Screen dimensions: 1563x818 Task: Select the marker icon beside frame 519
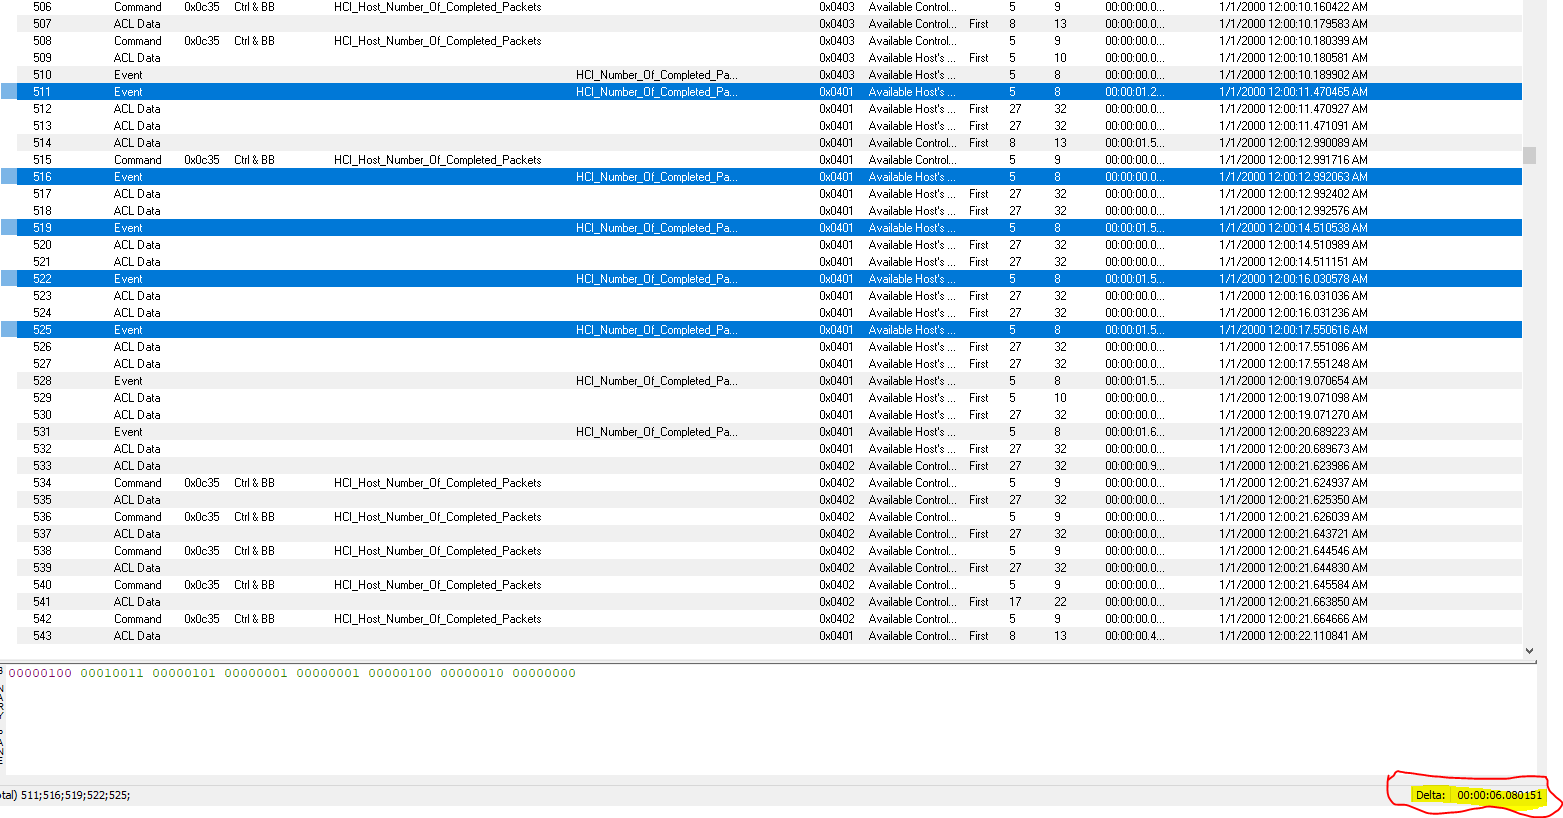(7, 227)
